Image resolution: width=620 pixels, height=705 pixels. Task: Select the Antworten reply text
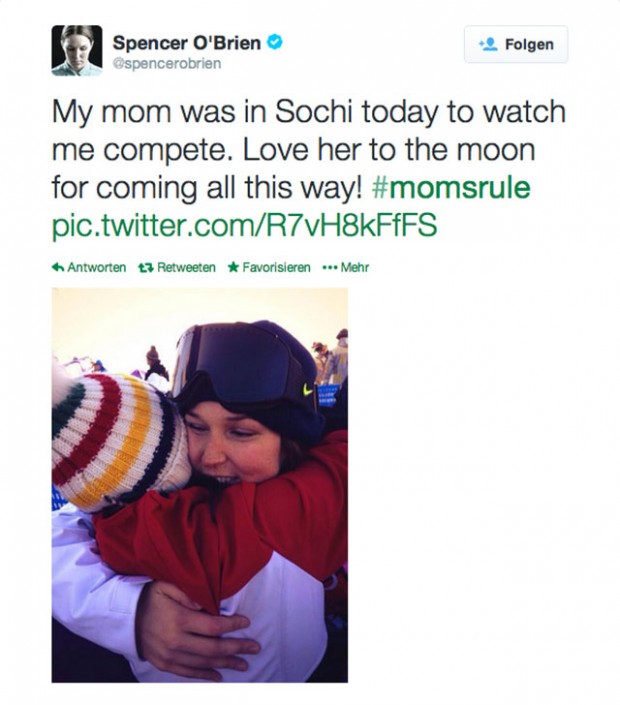click(96, 268)
